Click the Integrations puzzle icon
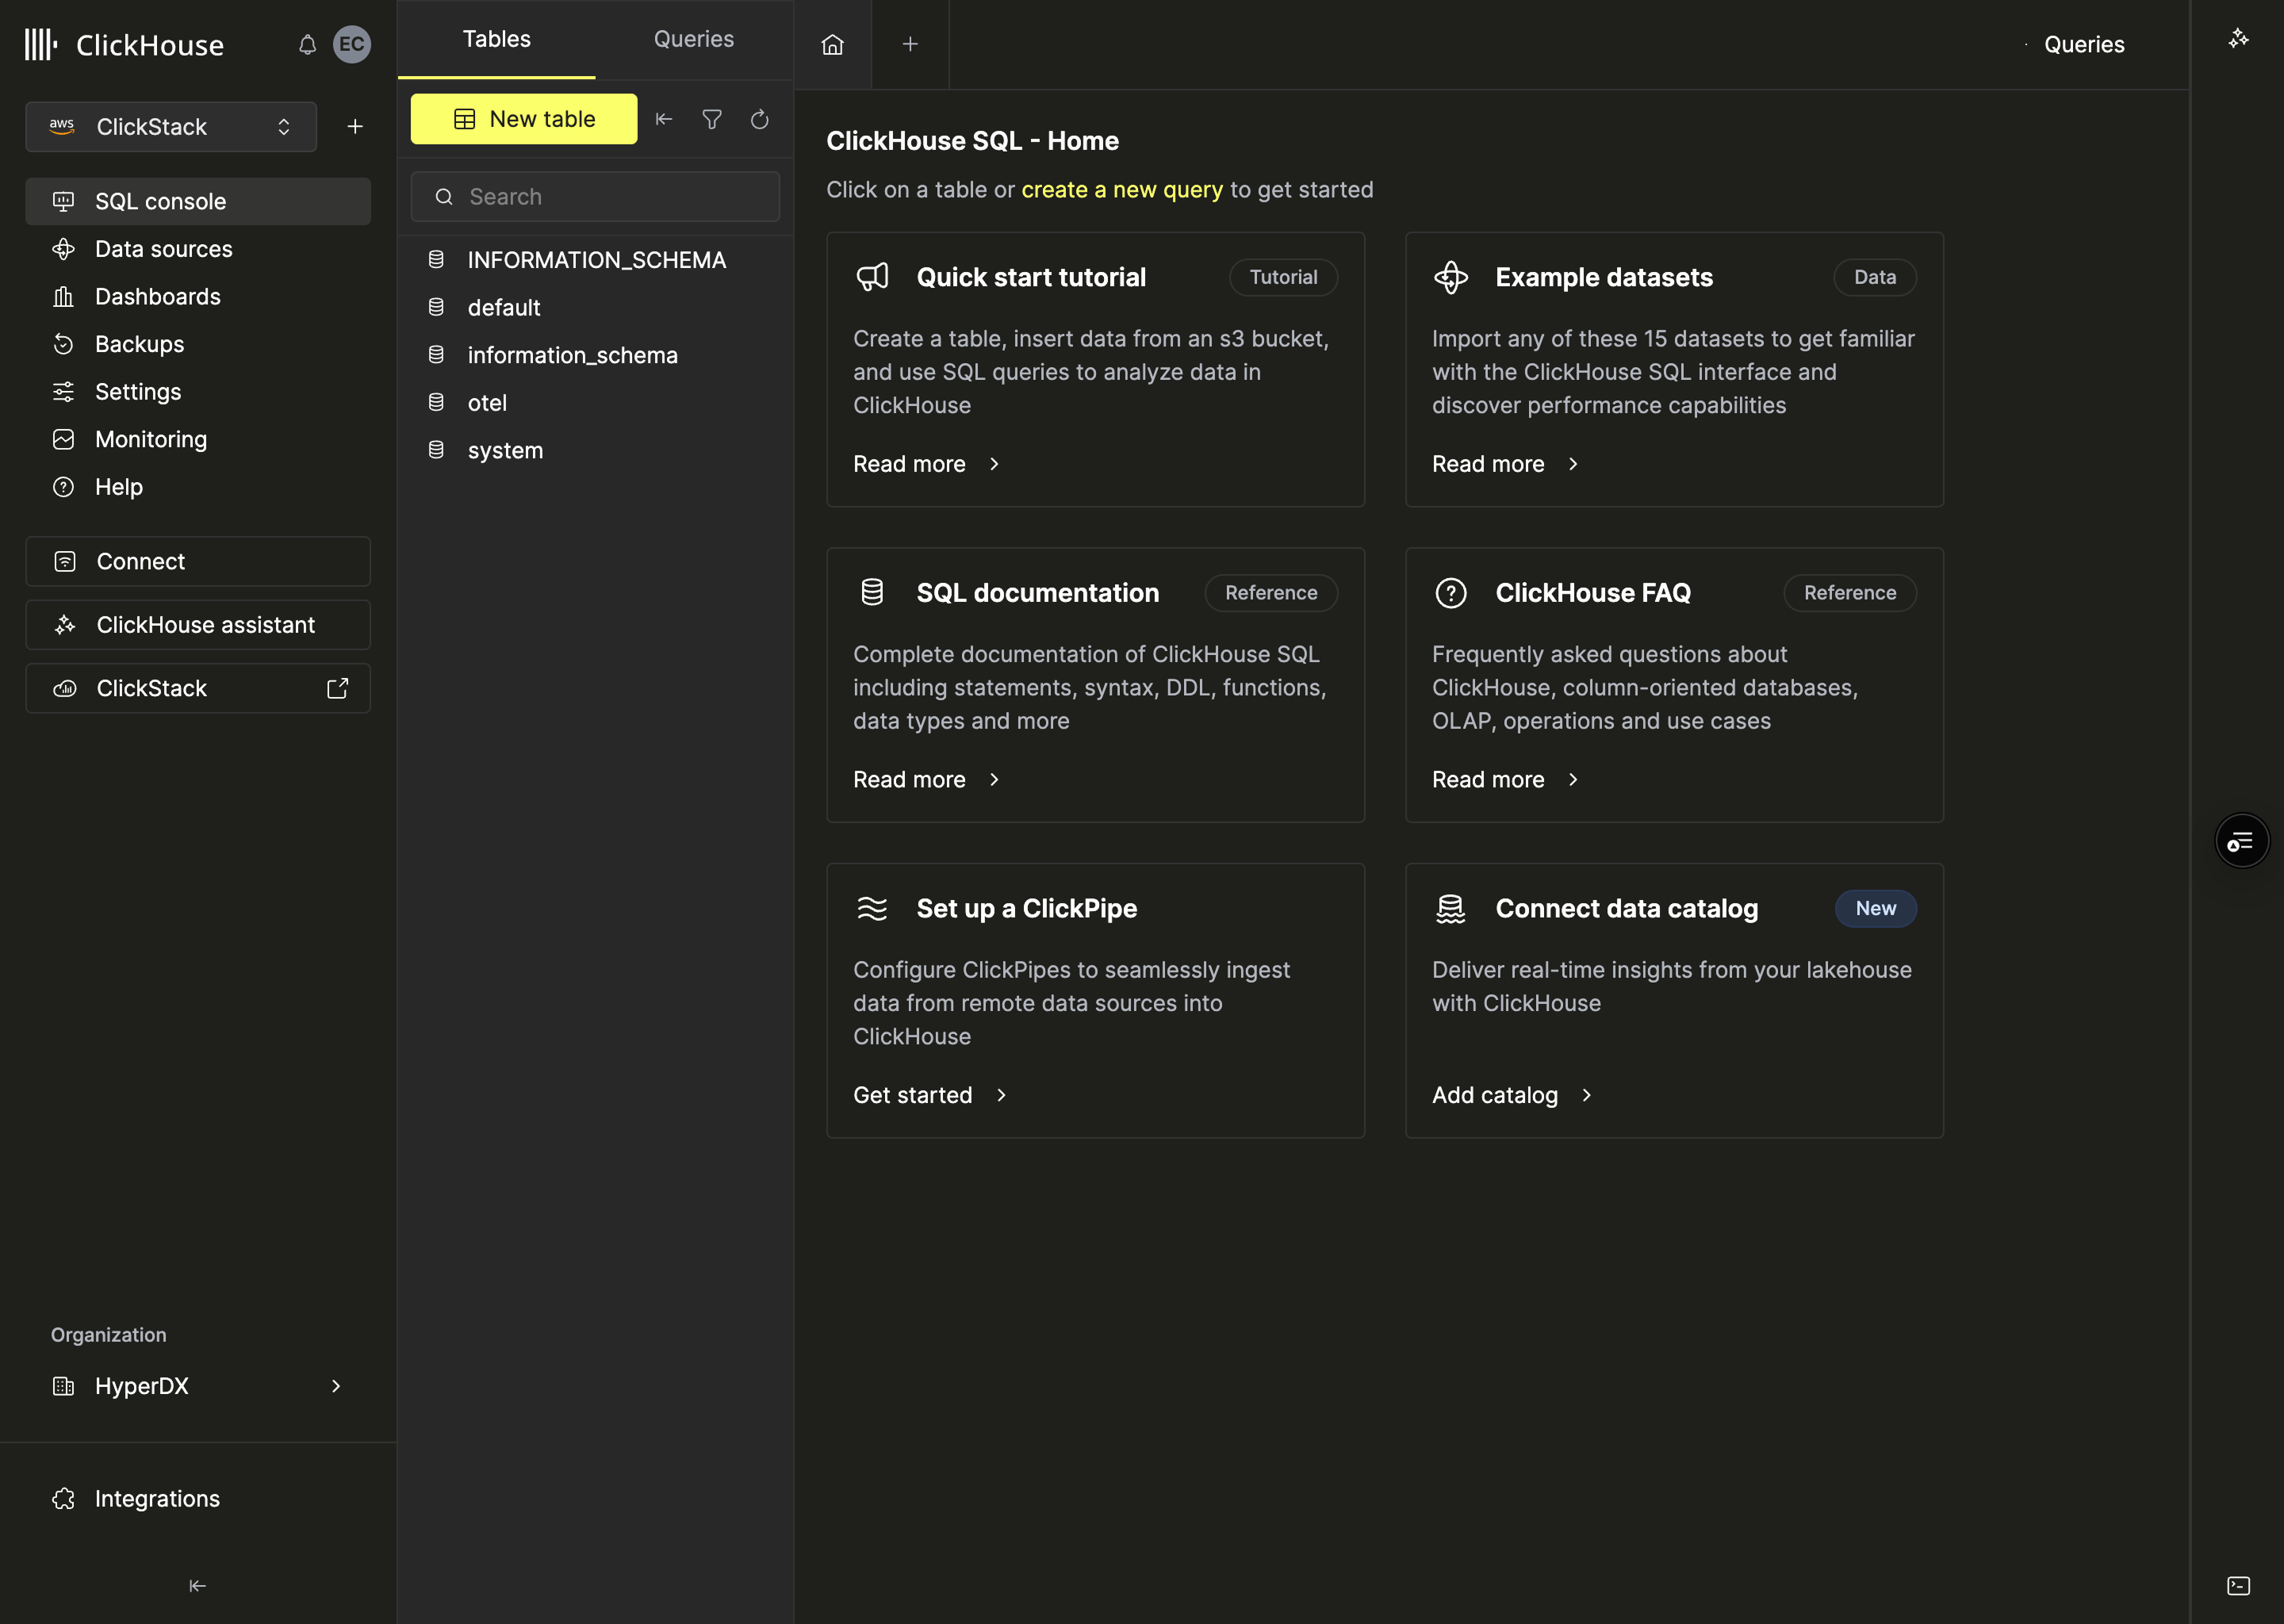Screen dimensions: 2284x1624 pyautogui.click(x=63, y=1498)
